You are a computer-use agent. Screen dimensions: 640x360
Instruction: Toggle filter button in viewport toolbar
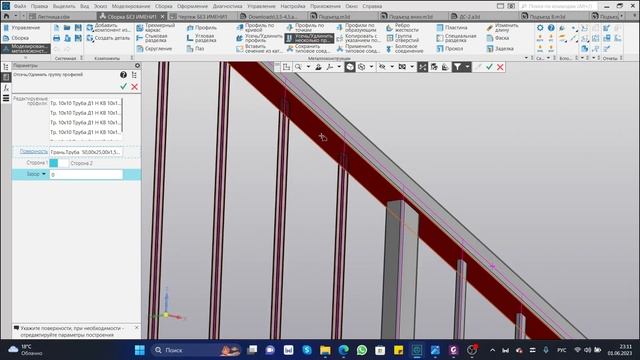457,67
